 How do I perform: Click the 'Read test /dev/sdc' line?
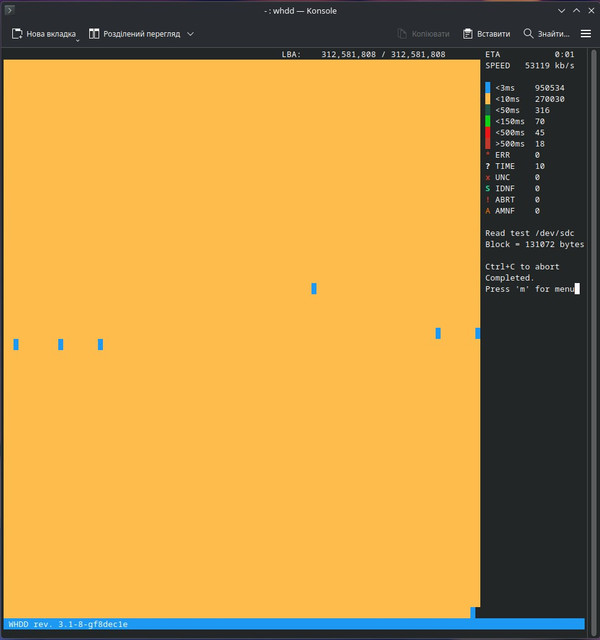coord(530,233)
